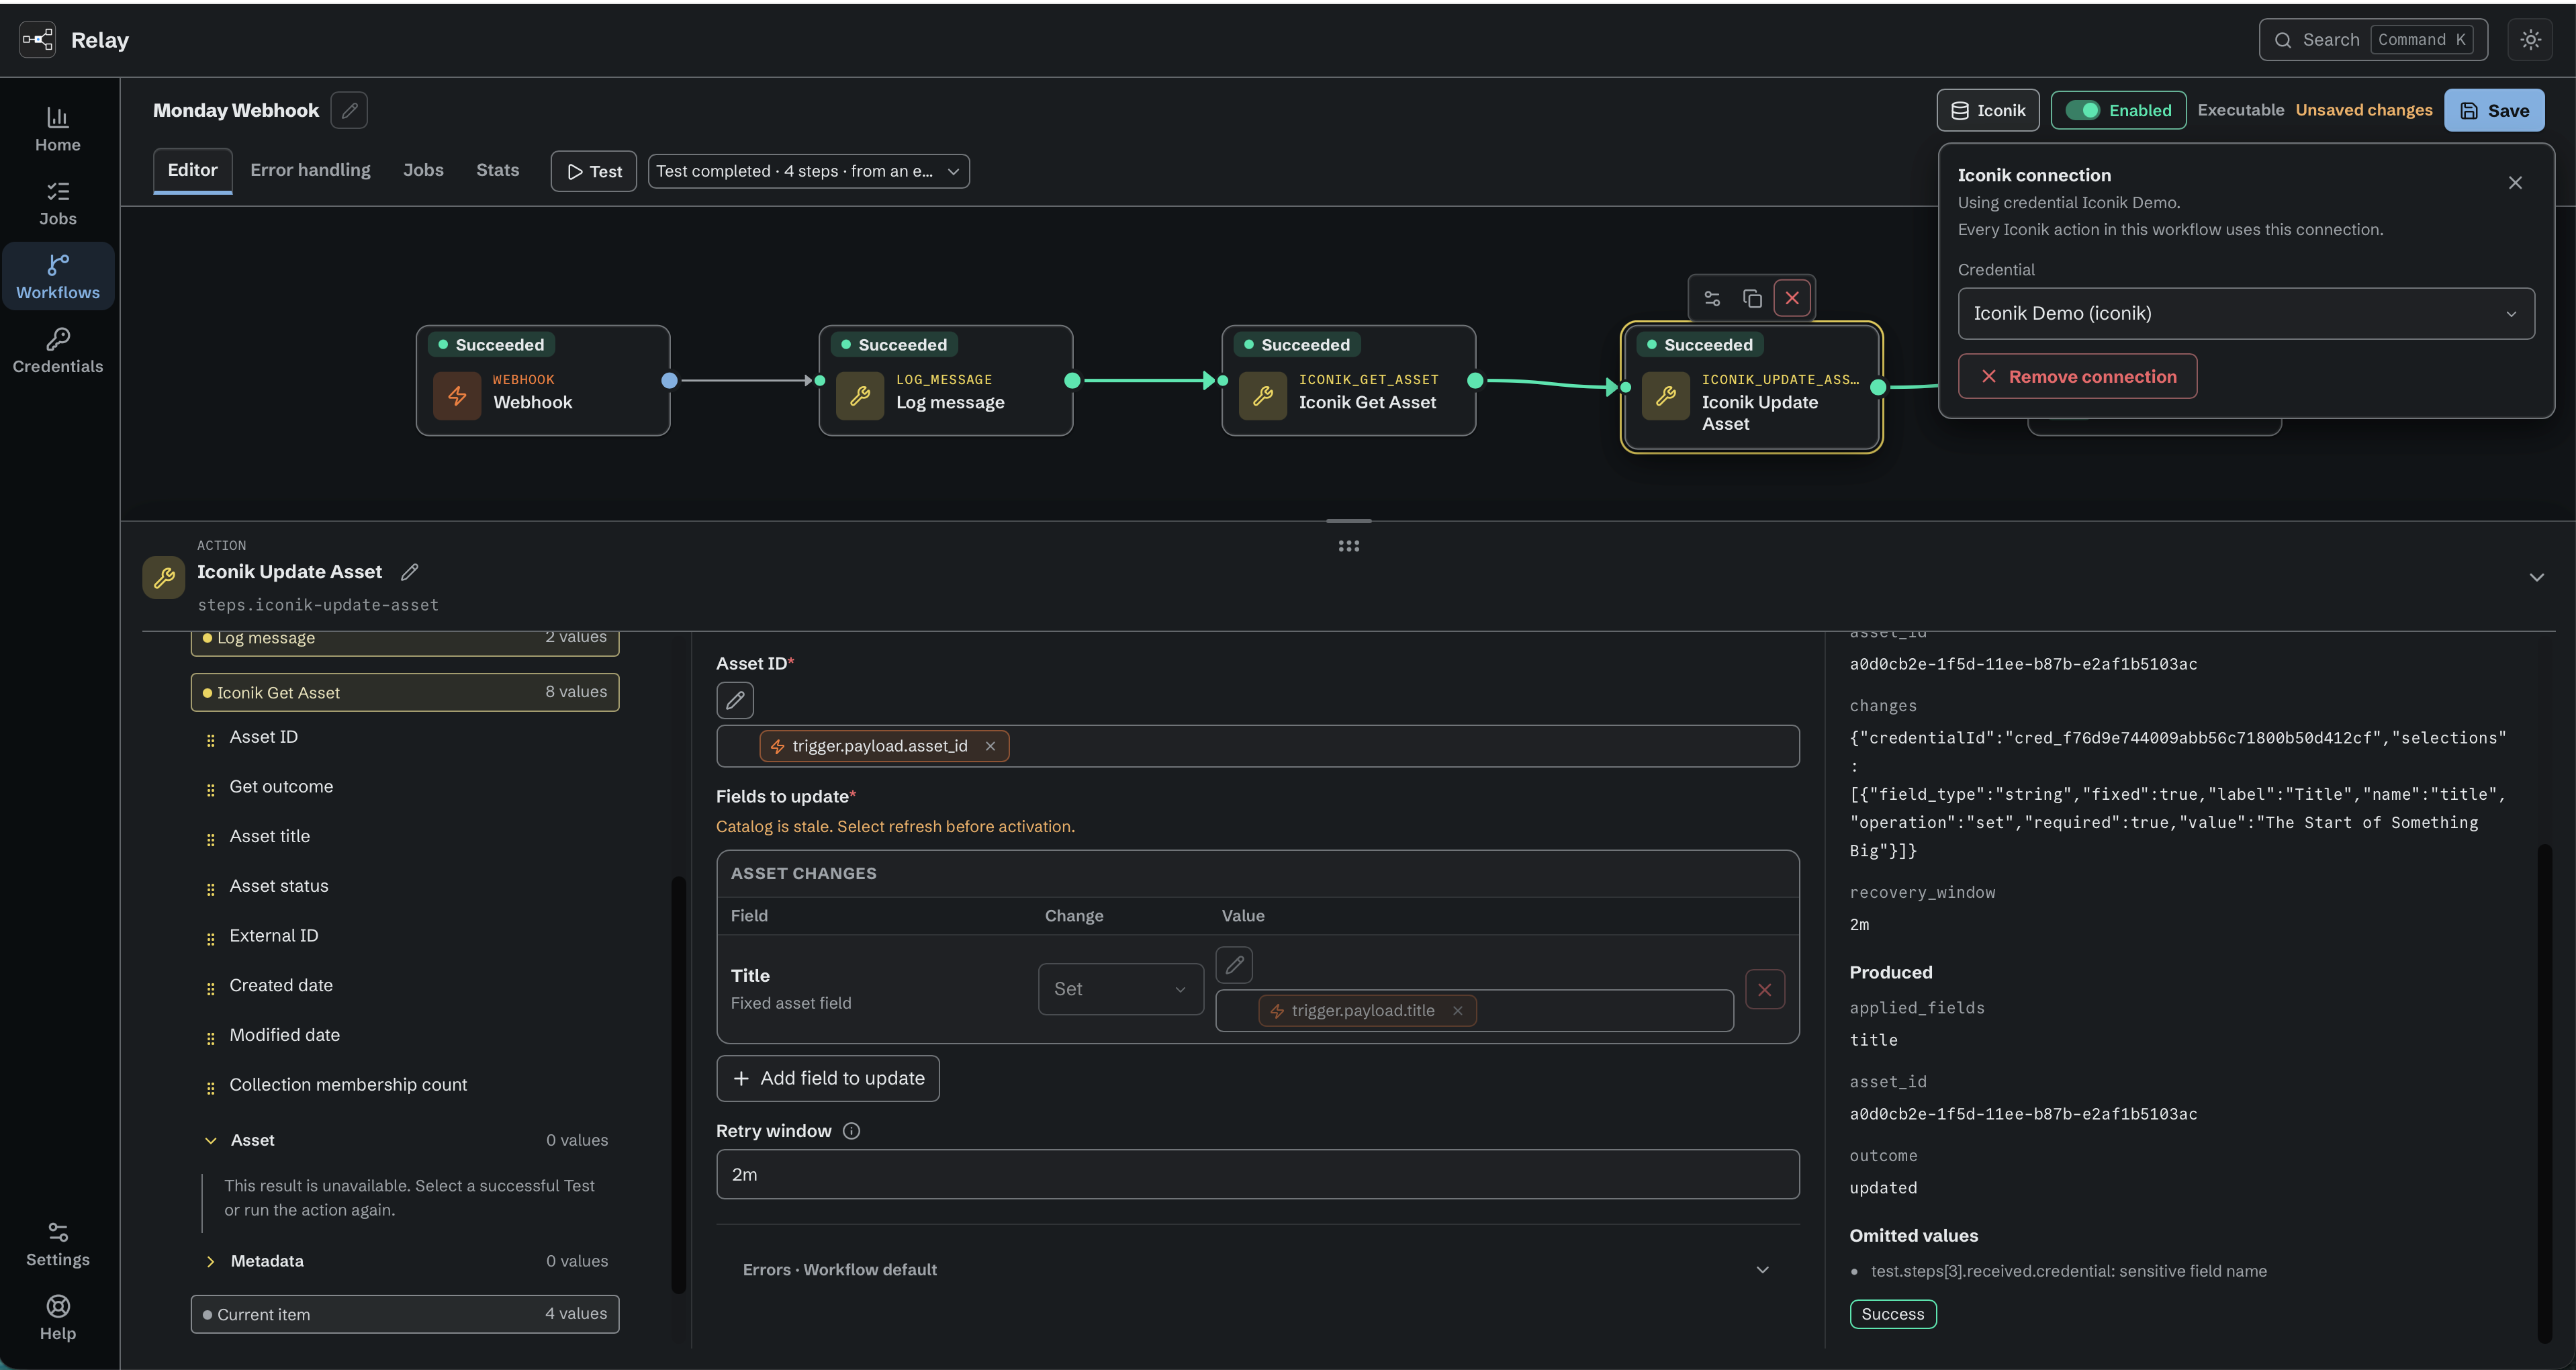The width and height of the screenshot is (2576, 1370).
Task: Click Add field to update
Action: tap(828, 1078)
